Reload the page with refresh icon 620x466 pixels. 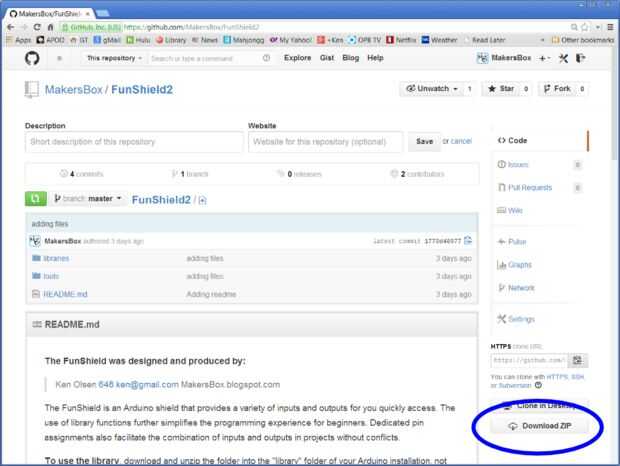(x=37, y=27)
